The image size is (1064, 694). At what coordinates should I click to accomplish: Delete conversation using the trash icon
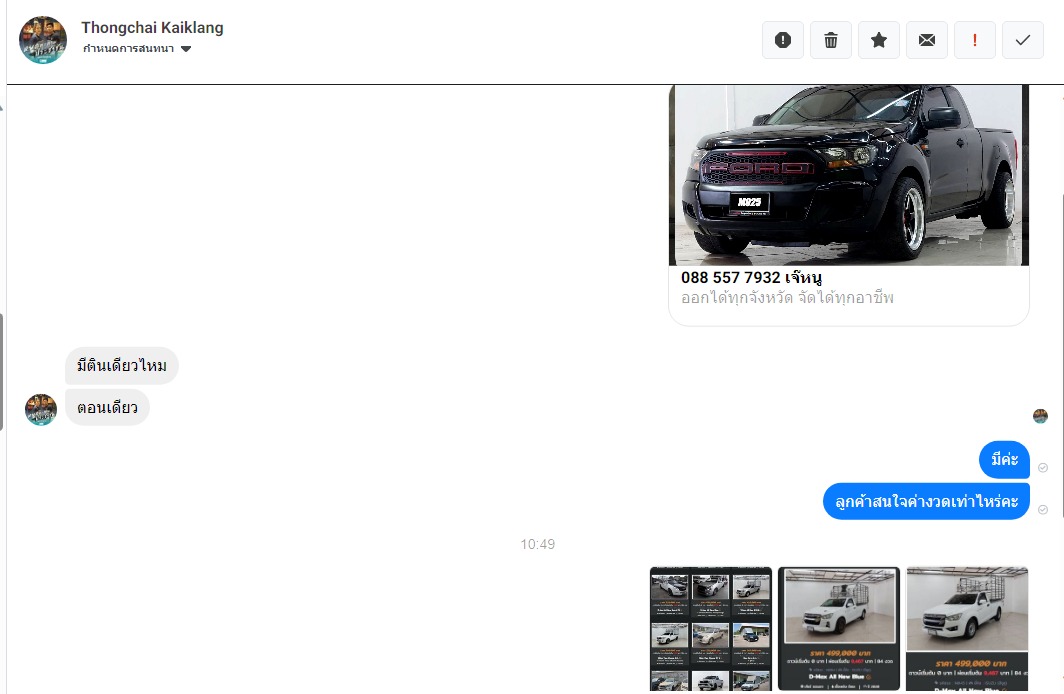[831, 40]
